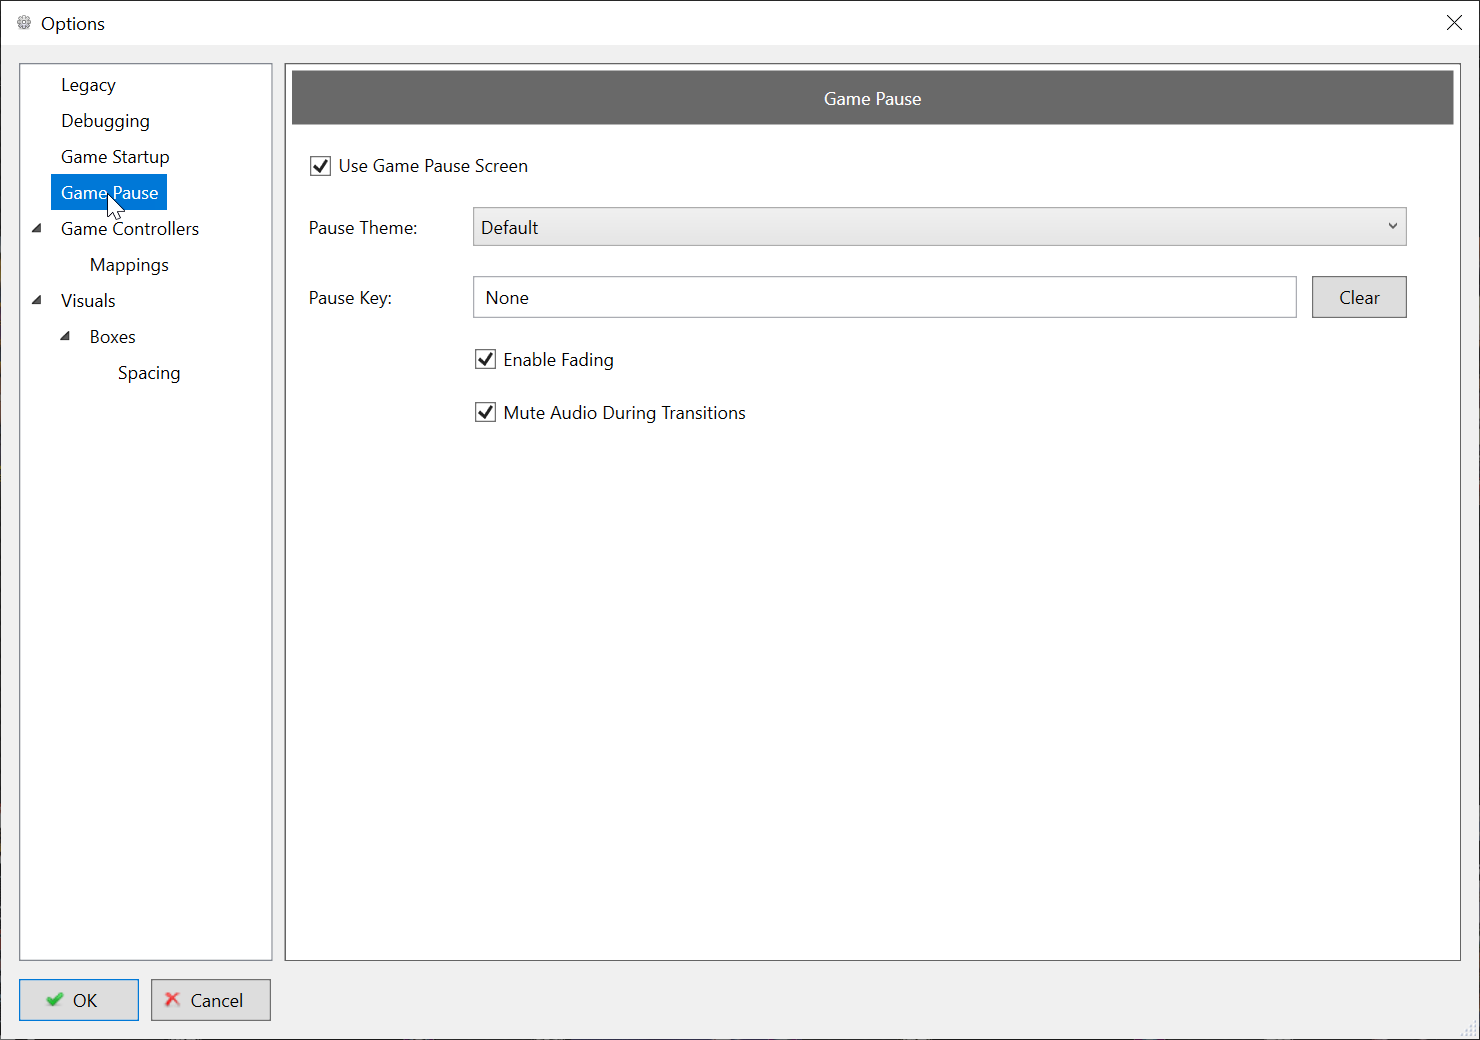Open the Game Startup section
Image resolution: width=1480 pixels, height=1040 pixels.
click(x=115, y=157)
